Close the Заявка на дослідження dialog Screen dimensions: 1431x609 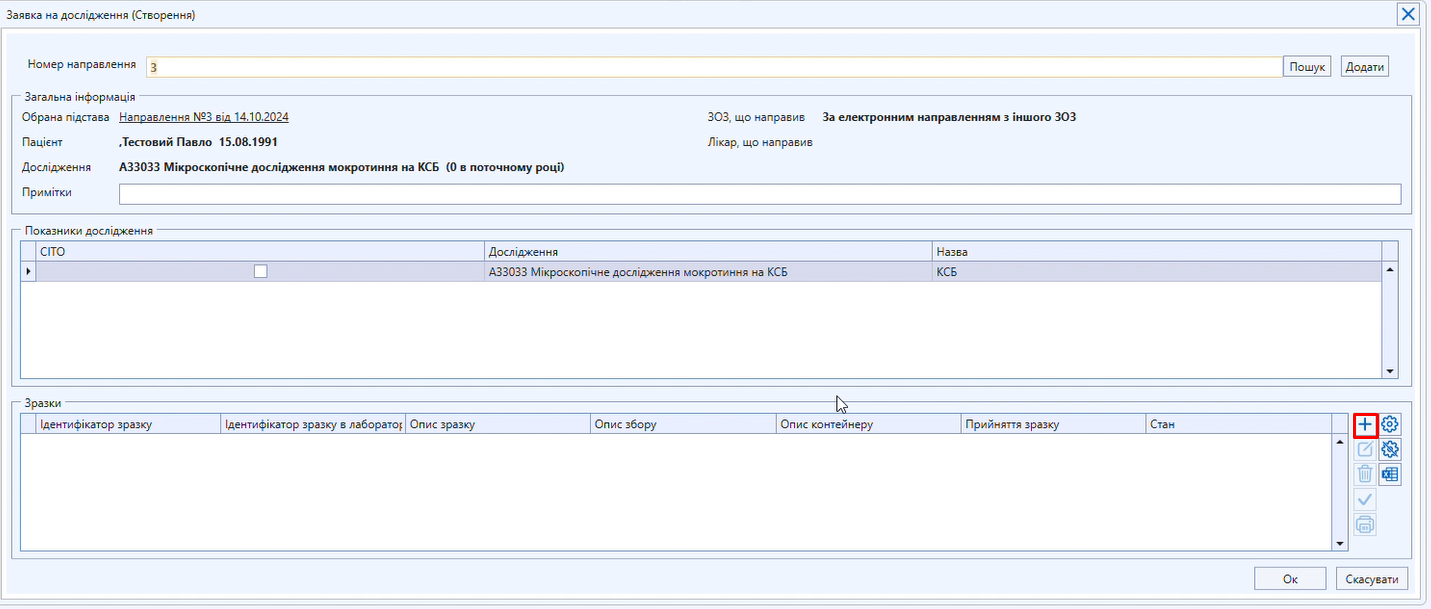pos(1408,14)
